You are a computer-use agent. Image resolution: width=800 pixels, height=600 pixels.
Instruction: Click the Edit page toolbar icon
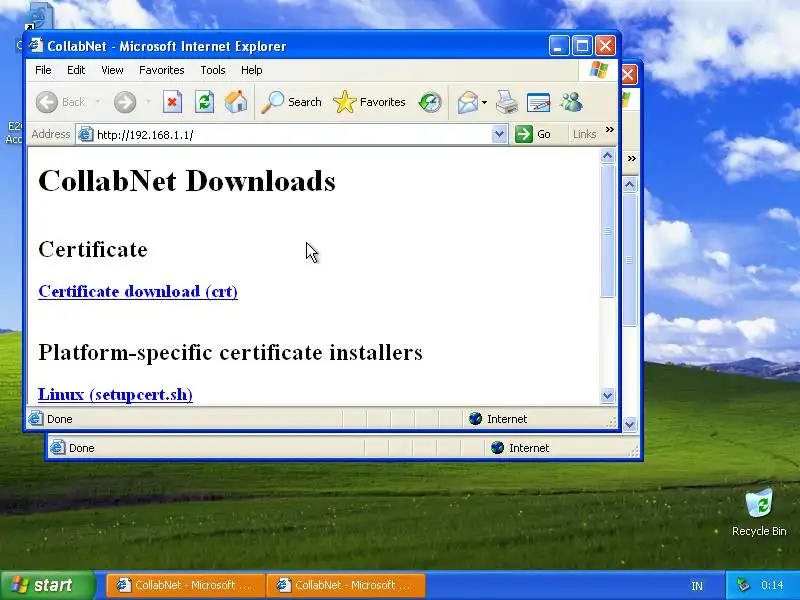[x=538, y=102]
